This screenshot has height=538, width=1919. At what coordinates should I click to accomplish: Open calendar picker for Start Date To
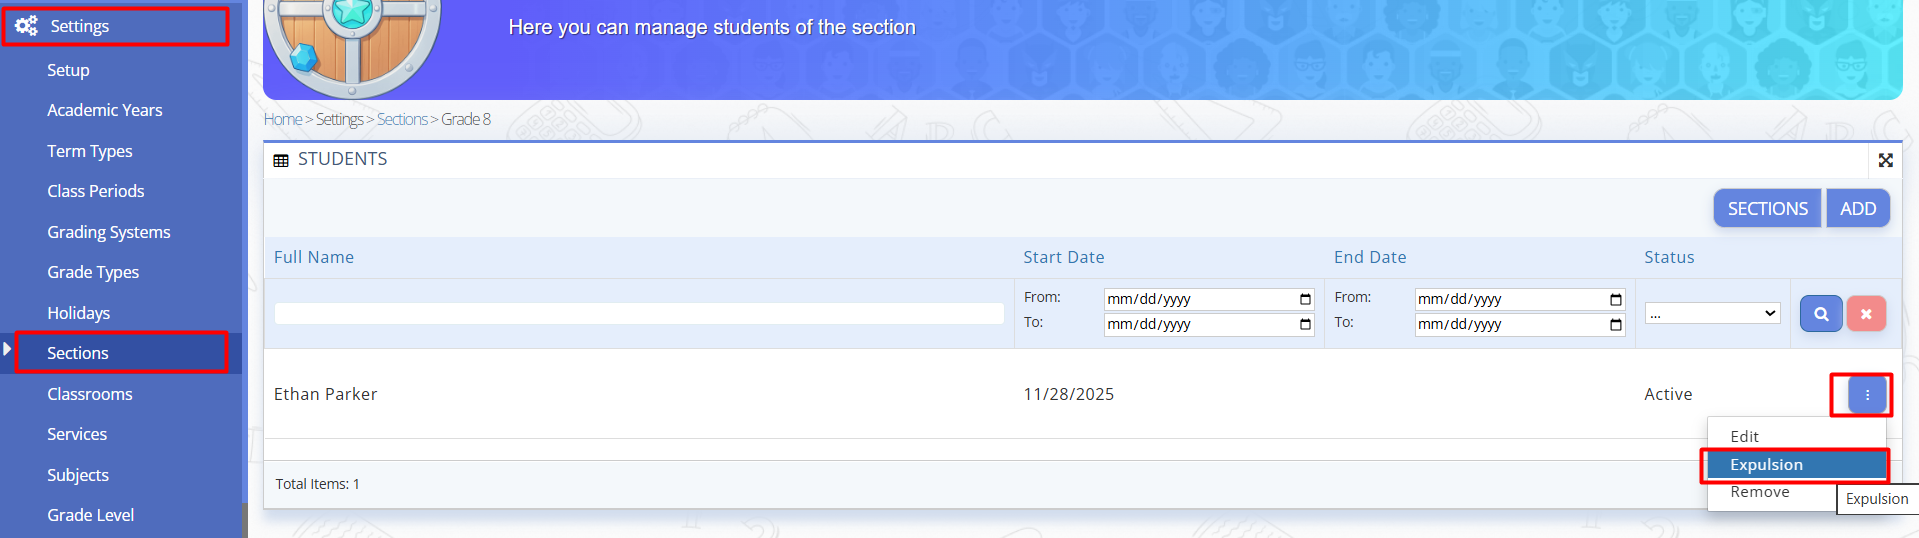[1305, 324]
